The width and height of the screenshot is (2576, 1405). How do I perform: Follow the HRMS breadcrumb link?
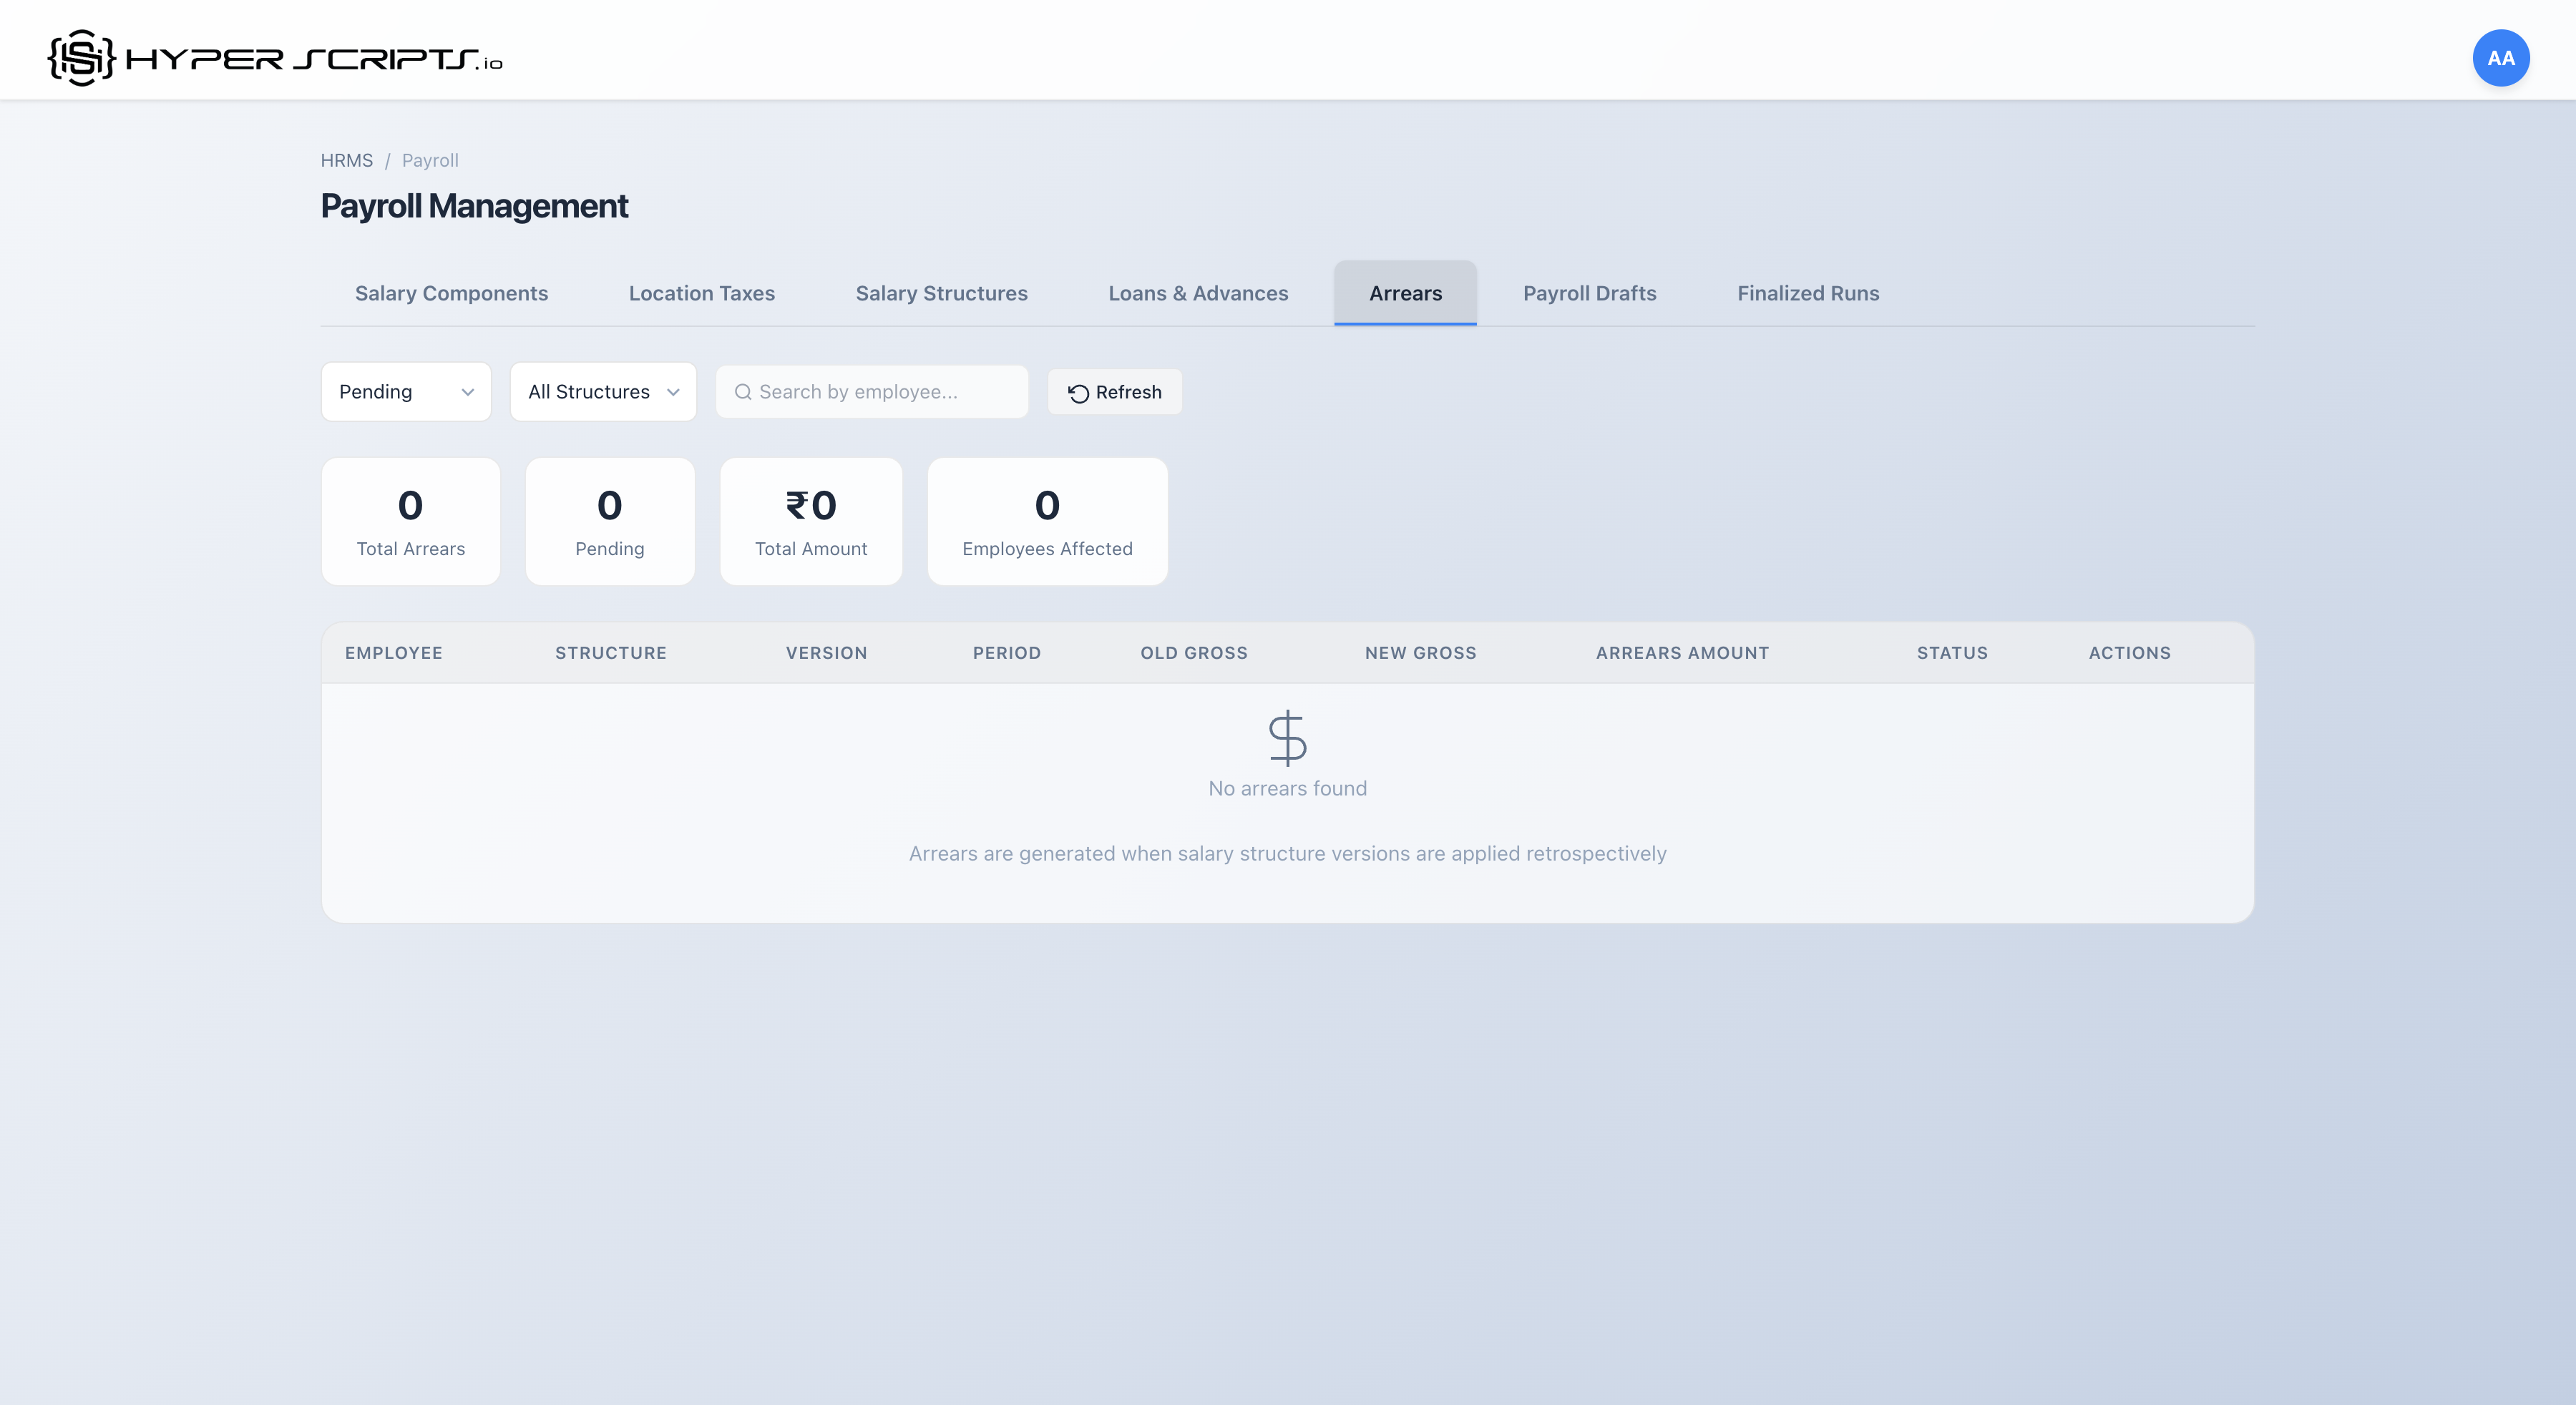(346, 161)
